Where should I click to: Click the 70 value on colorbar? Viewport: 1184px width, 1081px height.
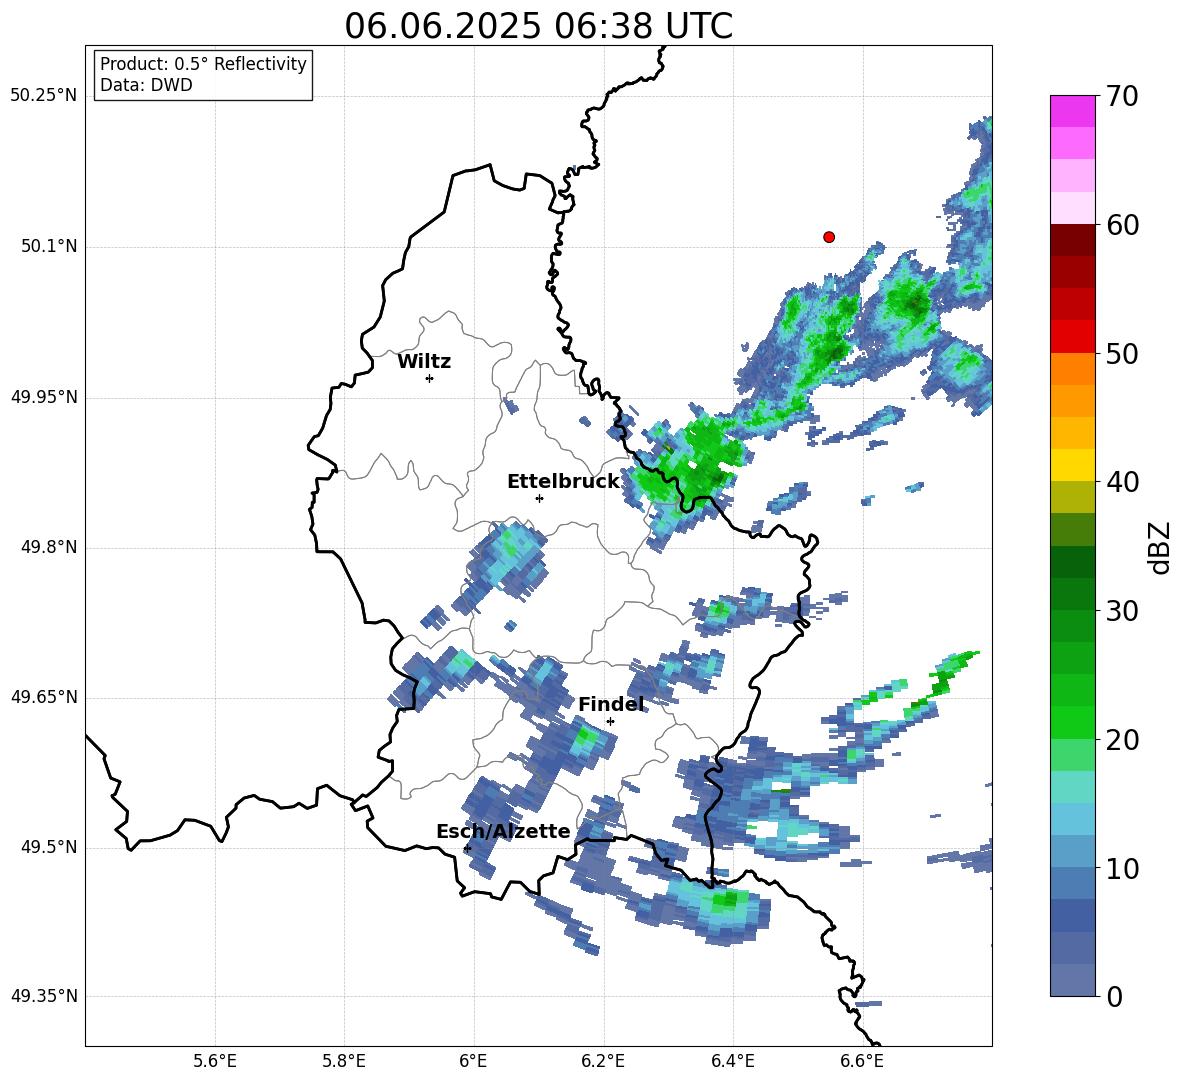[x=1122, y=96]
